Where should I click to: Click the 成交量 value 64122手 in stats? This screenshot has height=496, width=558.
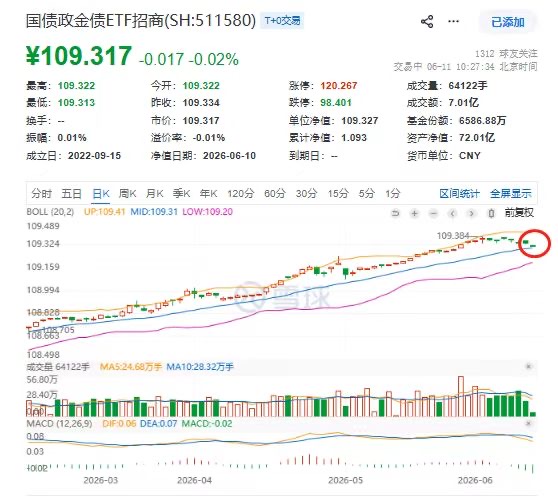coord(468,85)
